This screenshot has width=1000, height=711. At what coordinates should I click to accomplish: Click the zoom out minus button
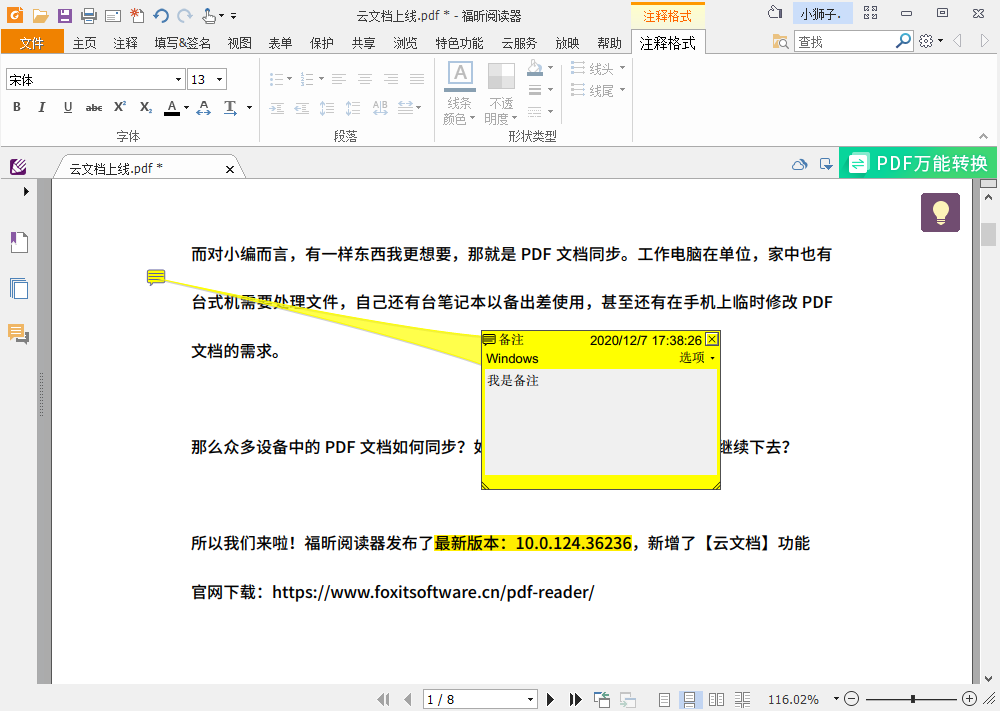click(x=851, y=699)
